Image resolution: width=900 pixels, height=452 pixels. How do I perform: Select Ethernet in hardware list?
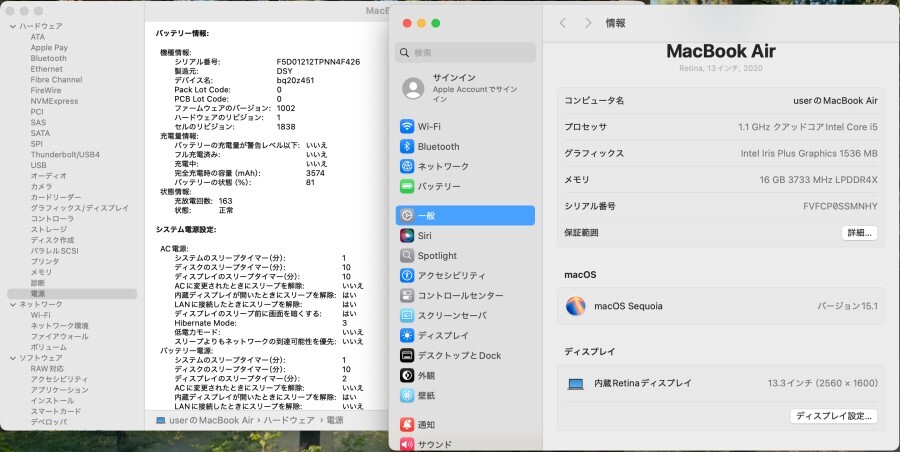pos(46,69)
